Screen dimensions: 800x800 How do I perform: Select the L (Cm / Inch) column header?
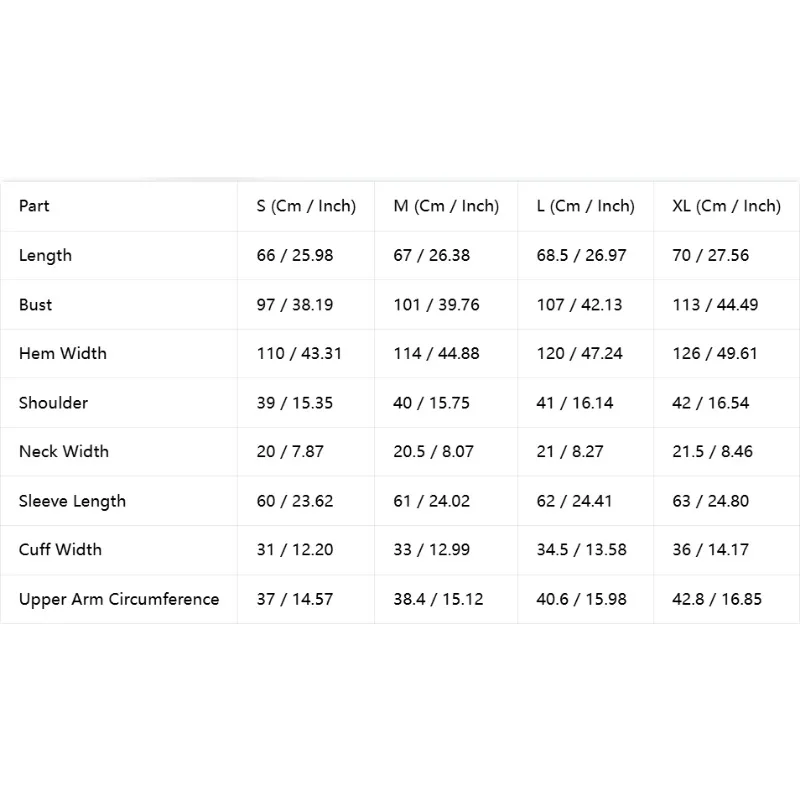(585, 206)
